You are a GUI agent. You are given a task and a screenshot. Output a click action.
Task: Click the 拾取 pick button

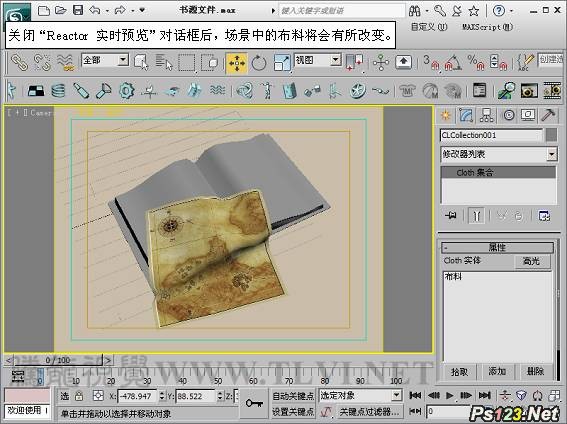(x=459, y=372)
